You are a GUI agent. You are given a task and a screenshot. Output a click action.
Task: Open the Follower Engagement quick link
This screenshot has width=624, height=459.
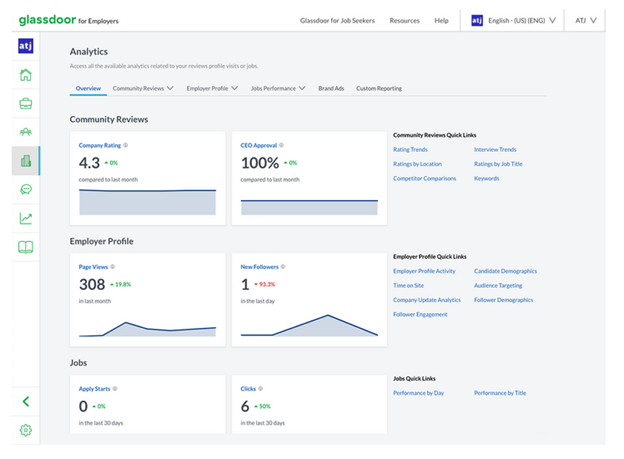tap(420, 314)
